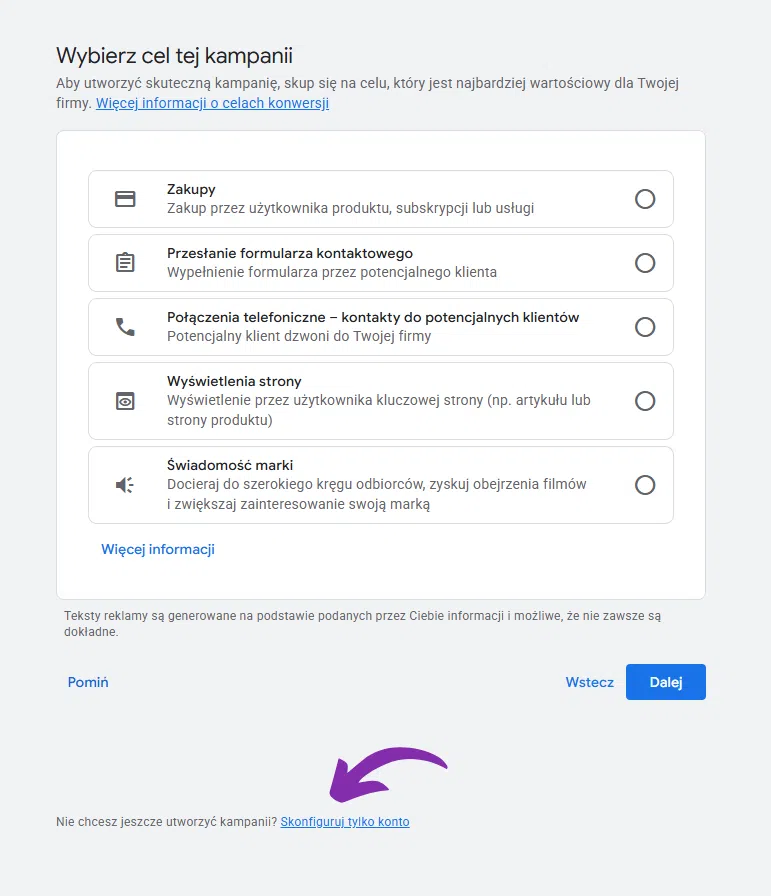This screenshot has height=896, width=771.
Task: Click the Skonfiguruj tylko konto link
Action: point(345,821)
